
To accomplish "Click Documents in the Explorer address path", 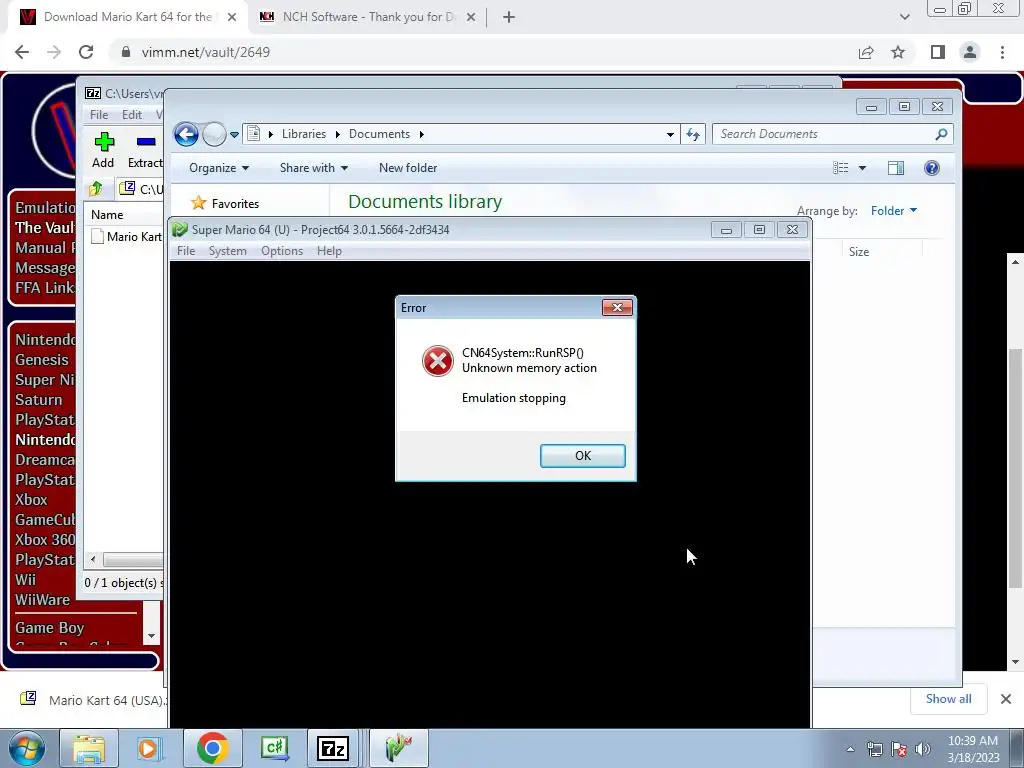I will point(379,134).
